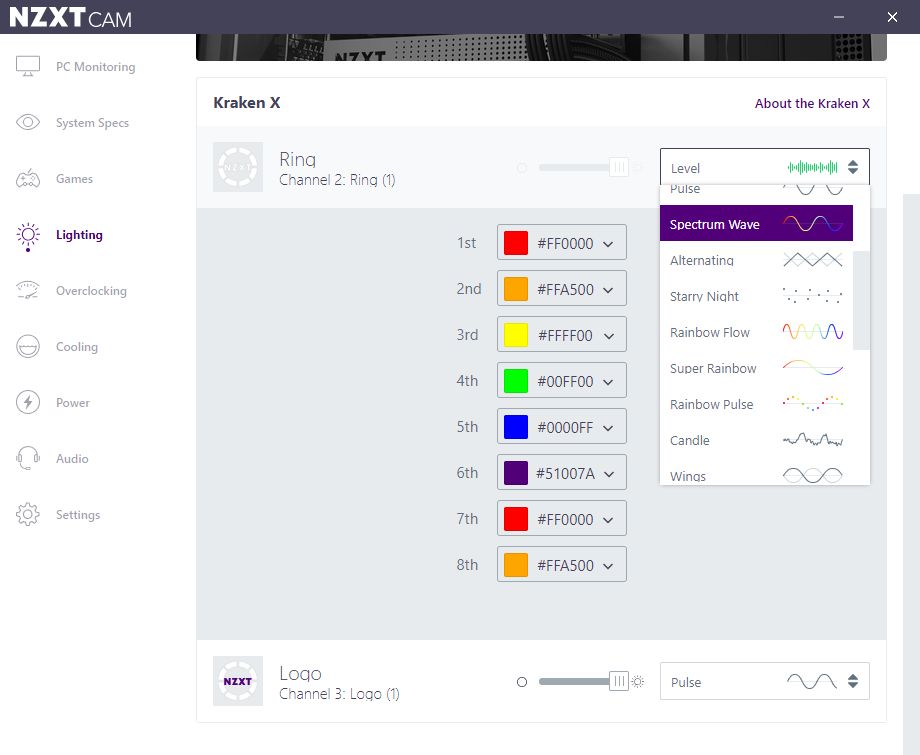Select Spectrum Wave effect
The image size is (920, 755).
click(756, 223)
